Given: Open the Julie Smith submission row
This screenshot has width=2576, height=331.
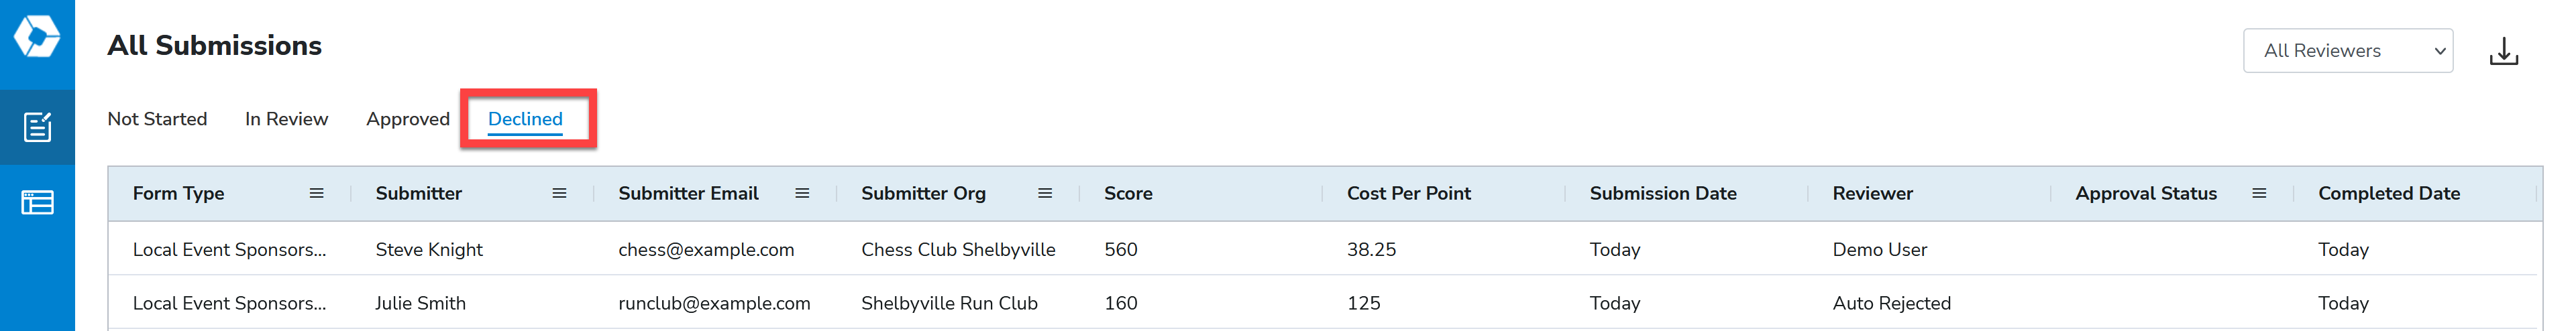Looking at the screenshot, I should click(1322, 303).
